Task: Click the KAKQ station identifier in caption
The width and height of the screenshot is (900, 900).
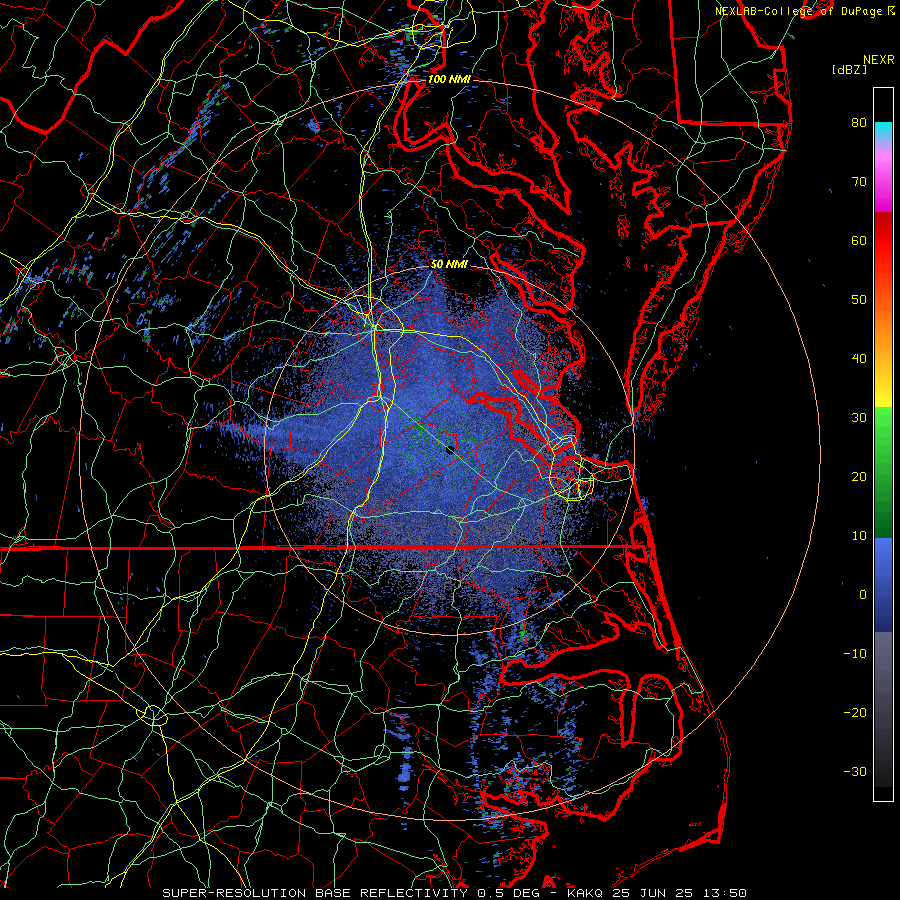Action: [586, 893]
